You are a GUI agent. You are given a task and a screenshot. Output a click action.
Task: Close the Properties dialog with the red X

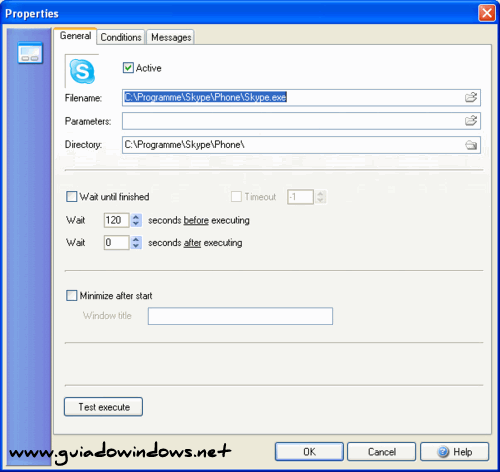coord(486,13)
